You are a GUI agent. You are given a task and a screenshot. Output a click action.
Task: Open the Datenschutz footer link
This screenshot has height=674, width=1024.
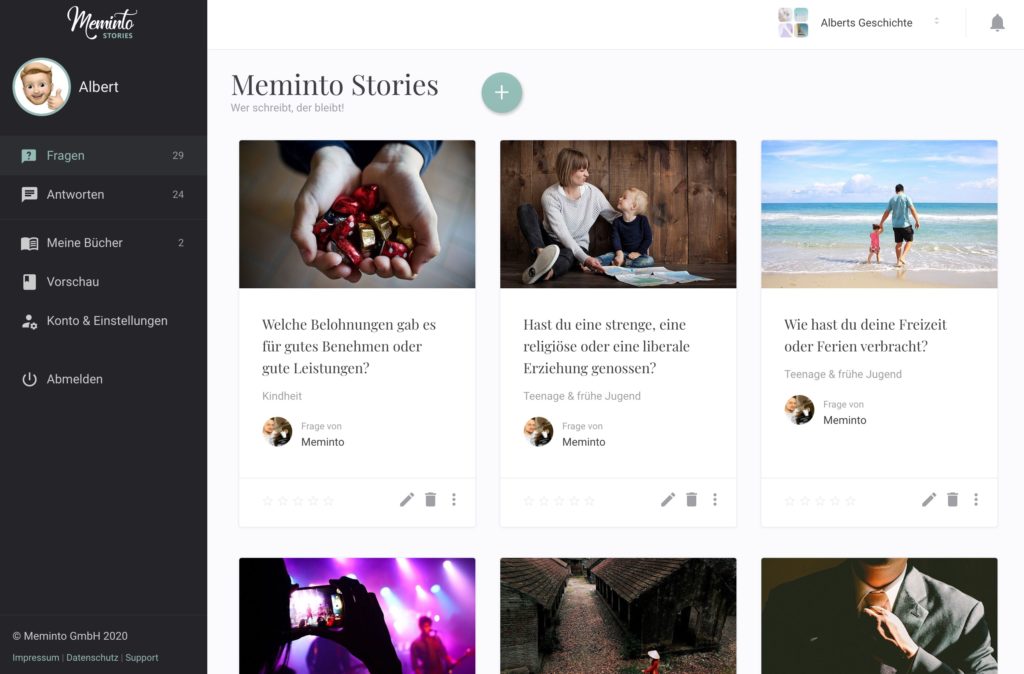click(x=92, y=658)
